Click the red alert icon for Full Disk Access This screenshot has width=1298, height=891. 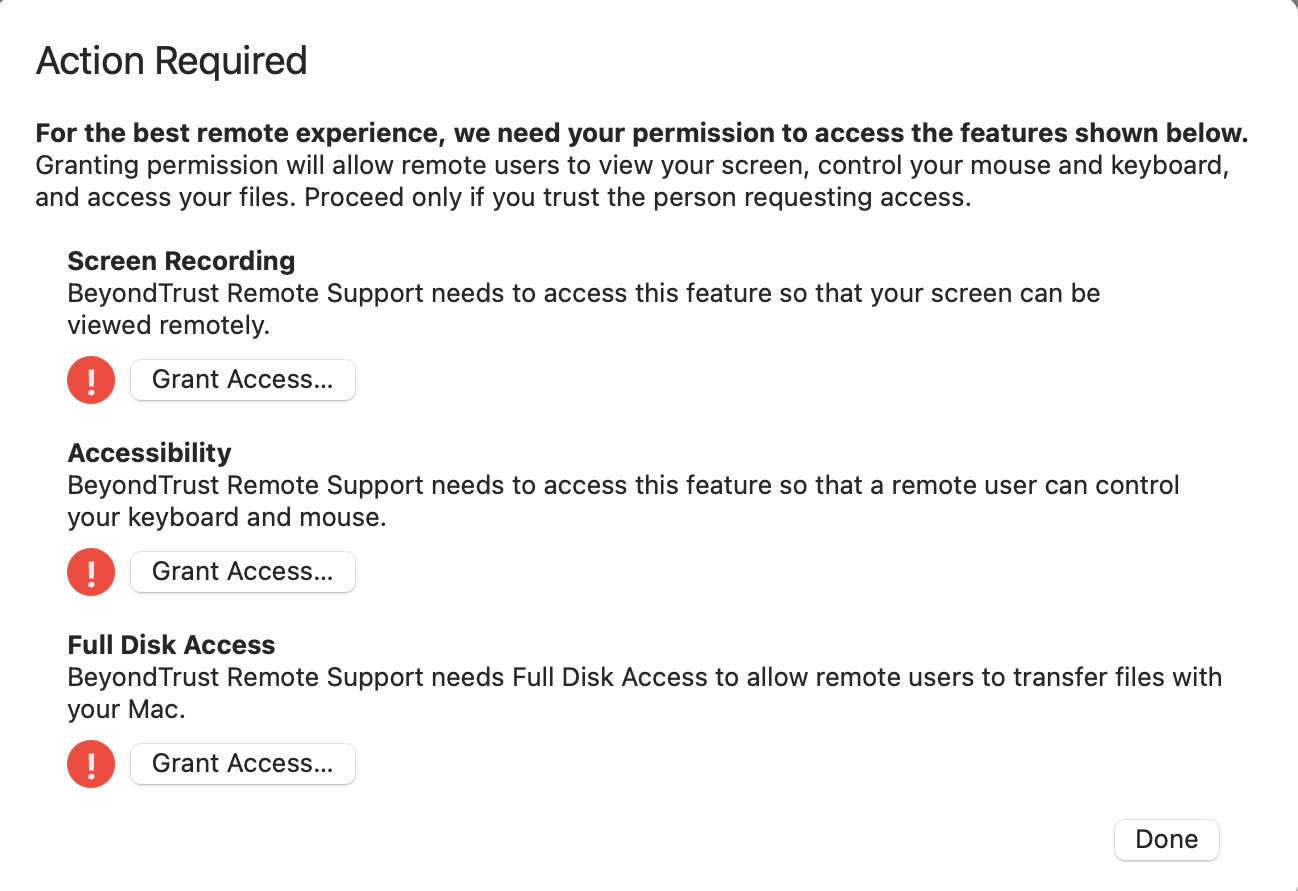(x=91, y=764)
